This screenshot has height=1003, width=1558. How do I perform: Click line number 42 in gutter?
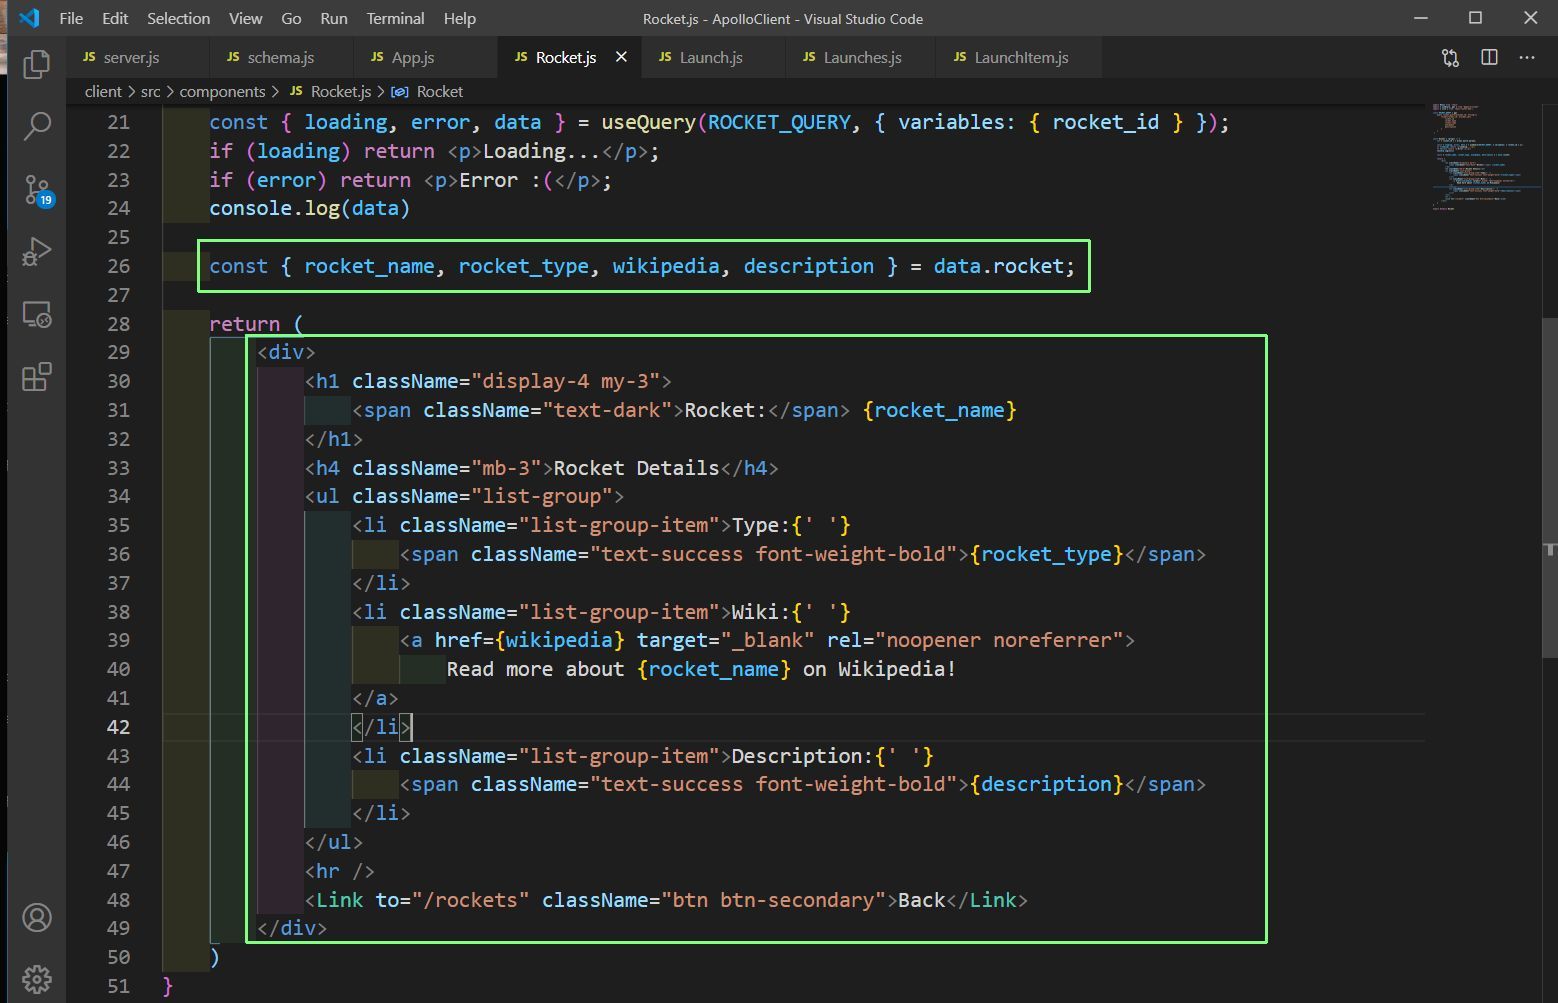(x=118, y=727)
